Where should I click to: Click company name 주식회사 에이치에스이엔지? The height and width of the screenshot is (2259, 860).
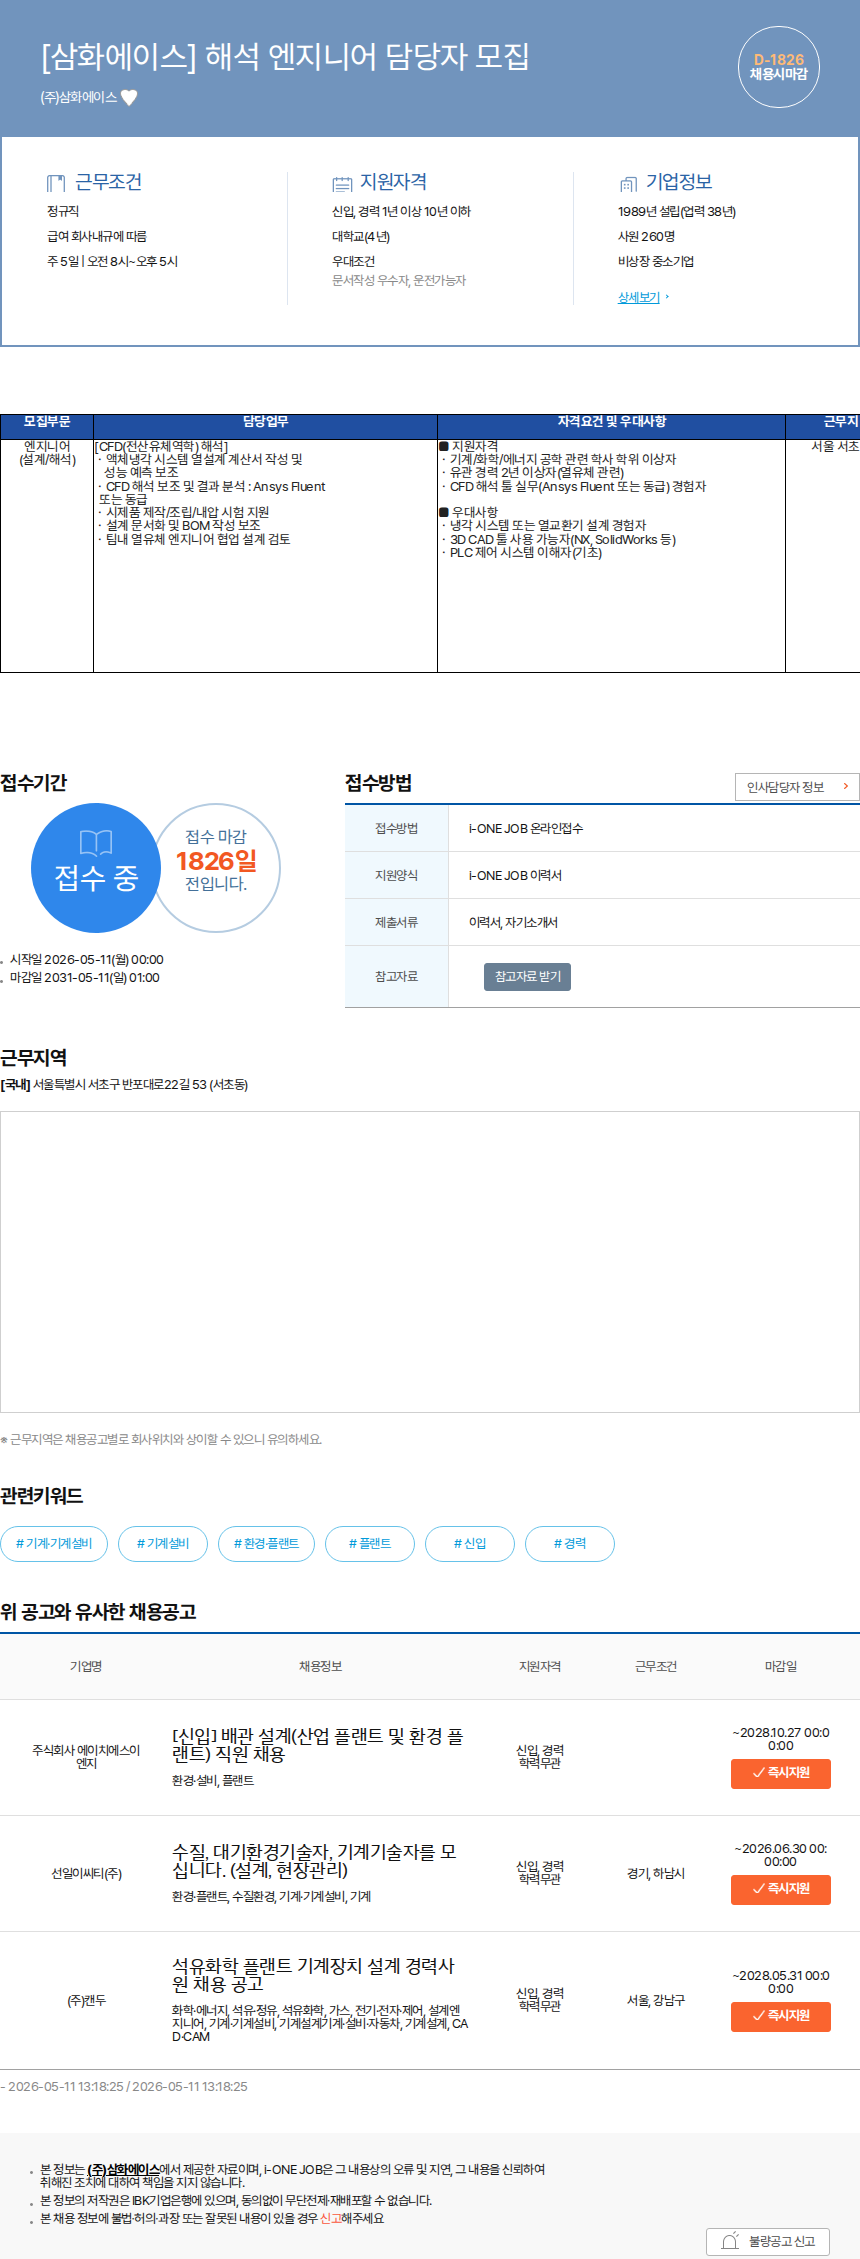click(x=86, y=1757)
